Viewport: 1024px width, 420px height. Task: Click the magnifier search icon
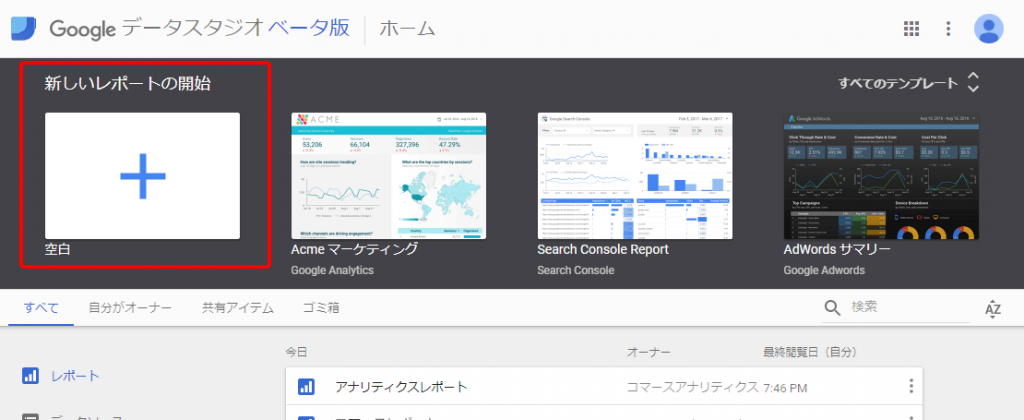point(833,308)
